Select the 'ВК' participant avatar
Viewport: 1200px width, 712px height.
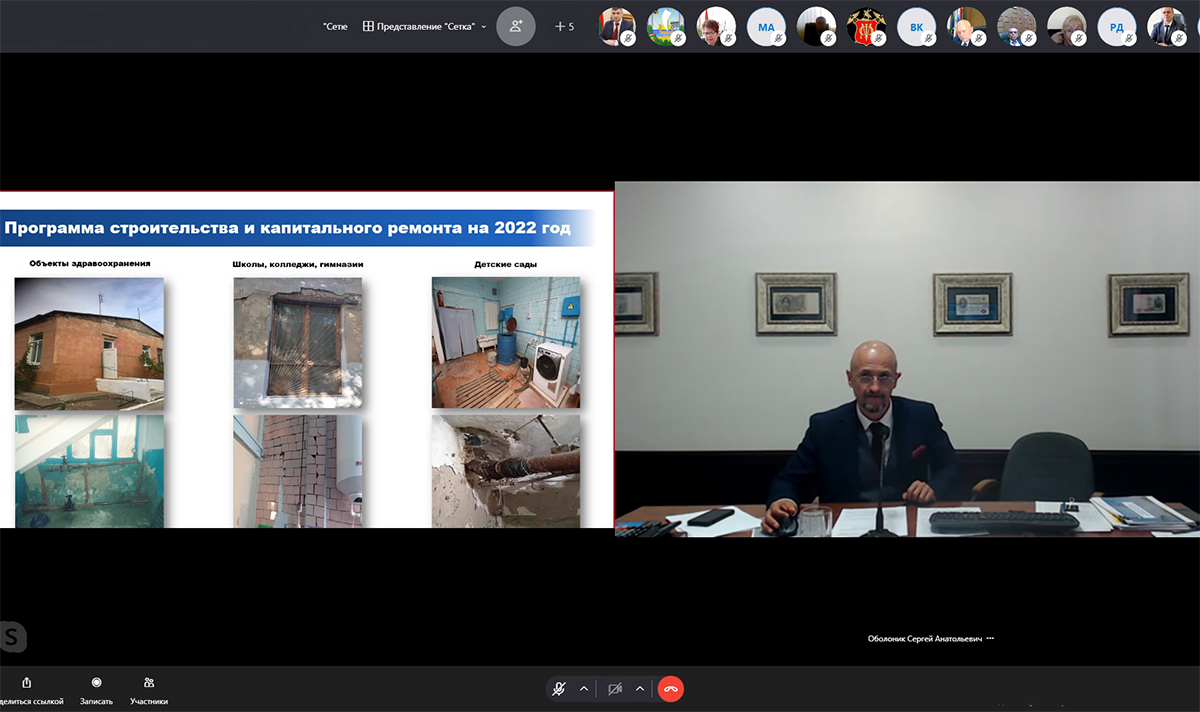(916, 27)
